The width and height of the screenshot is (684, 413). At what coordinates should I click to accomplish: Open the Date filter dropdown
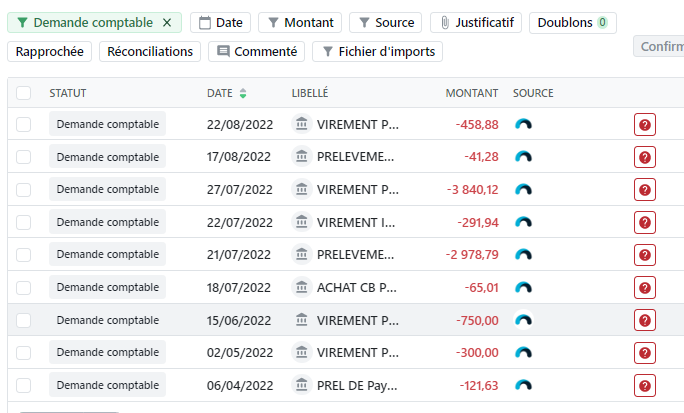[220, 22]
